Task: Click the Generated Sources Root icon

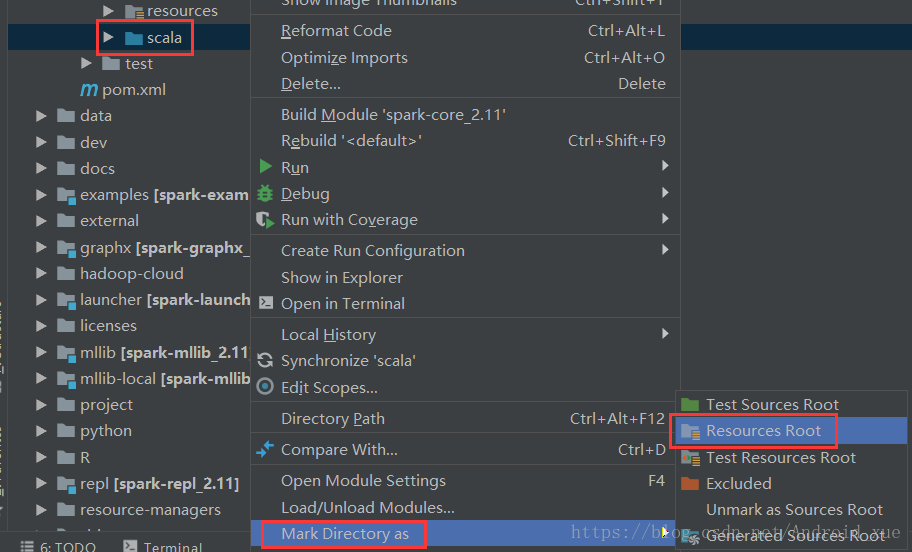Action: pyautogui.click(x=690, y=536)
